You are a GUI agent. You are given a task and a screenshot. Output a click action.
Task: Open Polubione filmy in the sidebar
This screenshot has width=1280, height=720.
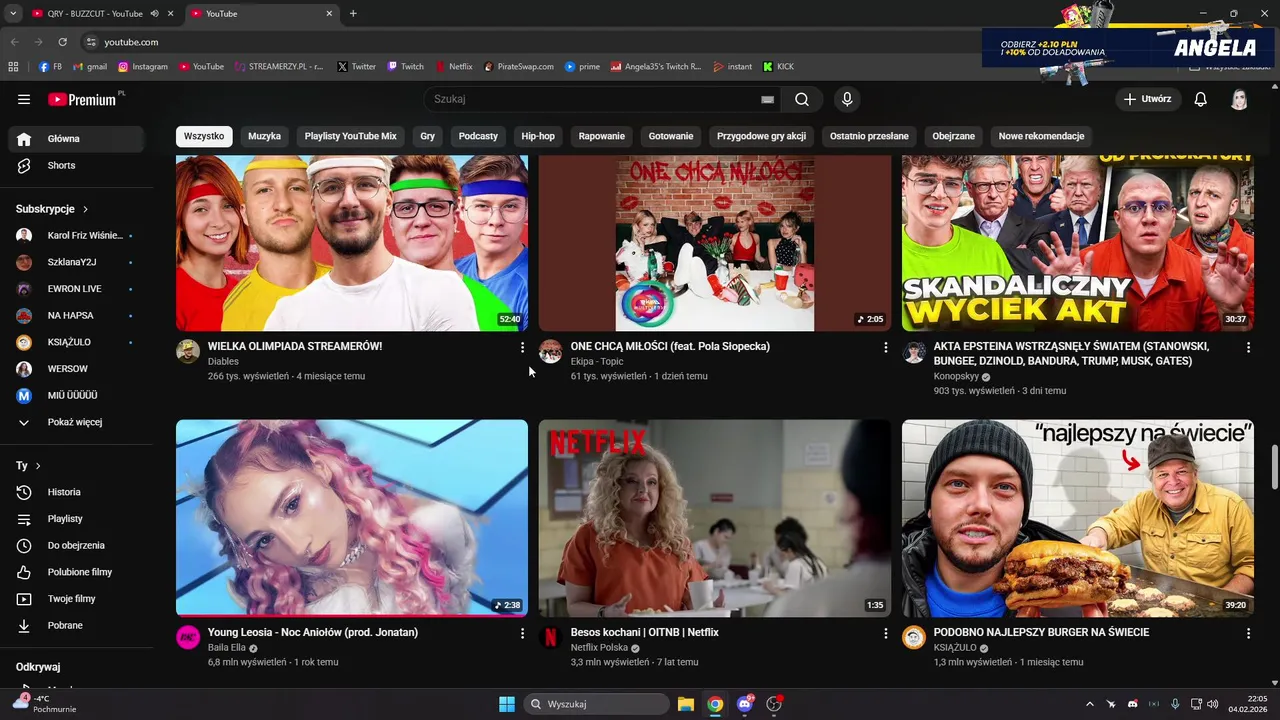click(76, 572)
